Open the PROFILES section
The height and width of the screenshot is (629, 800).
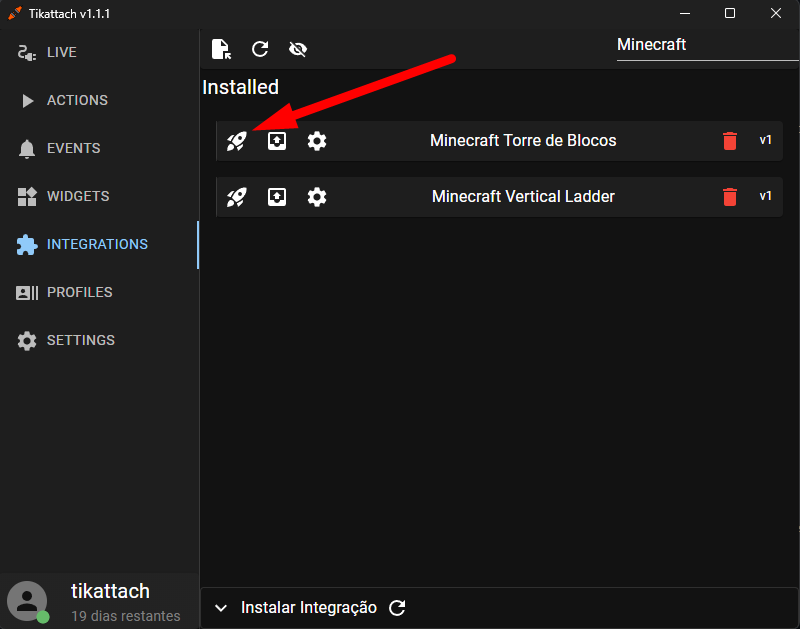tap(100, 292)
